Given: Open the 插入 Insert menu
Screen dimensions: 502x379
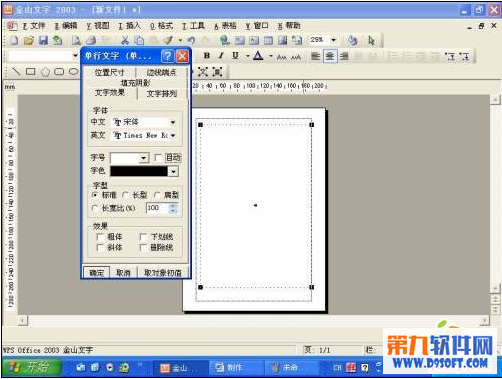Looking at the screenshot, I should click(x=130, y=26).
